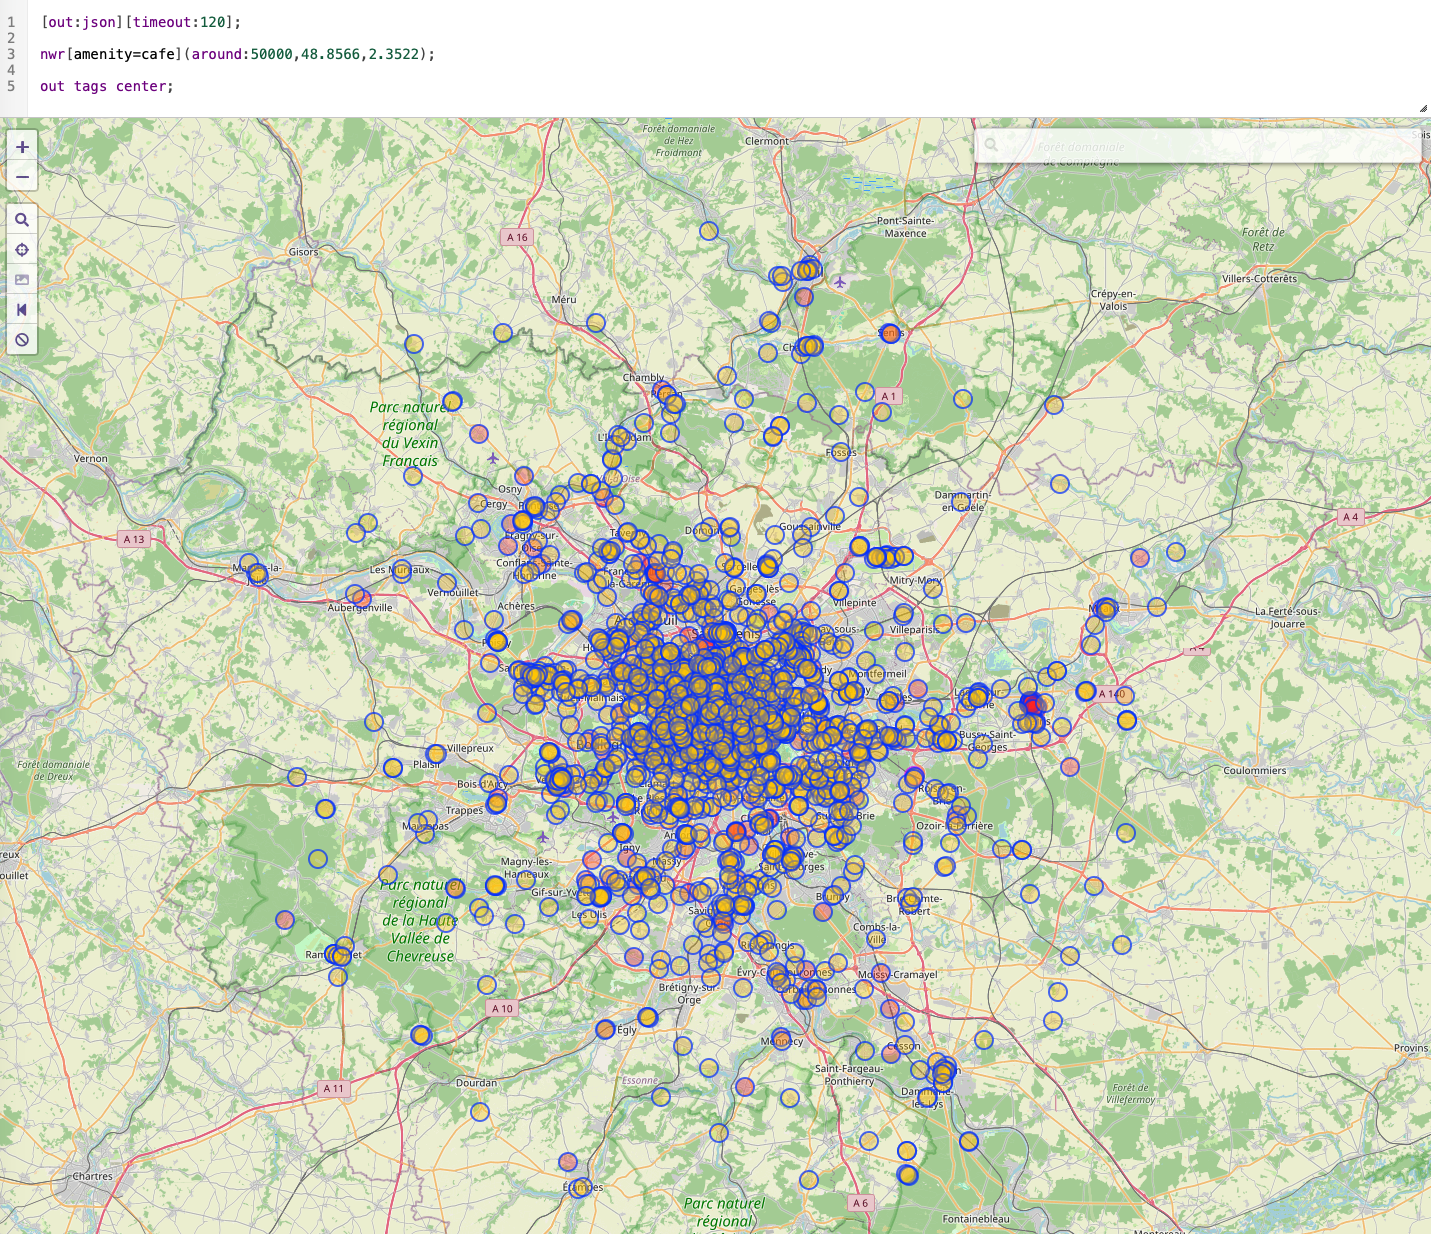Click line number 3 in the editor gutter
This screenshot has height=1234, width=1431.
click(x=11, y=54)
